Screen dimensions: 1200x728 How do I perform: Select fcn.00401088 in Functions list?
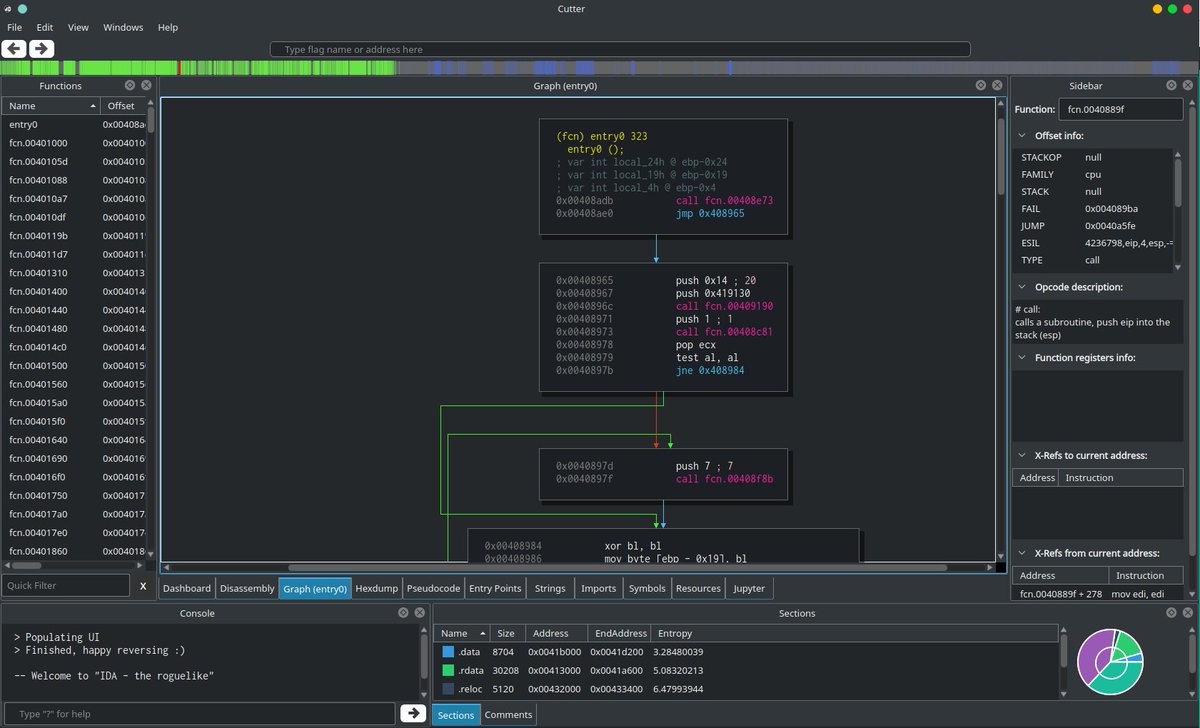point(76,180)
